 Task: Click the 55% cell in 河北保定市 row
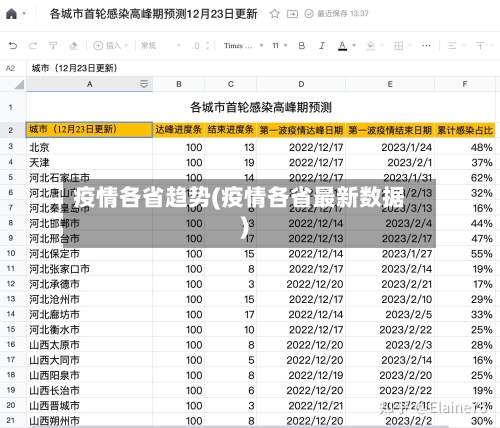(x=465, y=254)
